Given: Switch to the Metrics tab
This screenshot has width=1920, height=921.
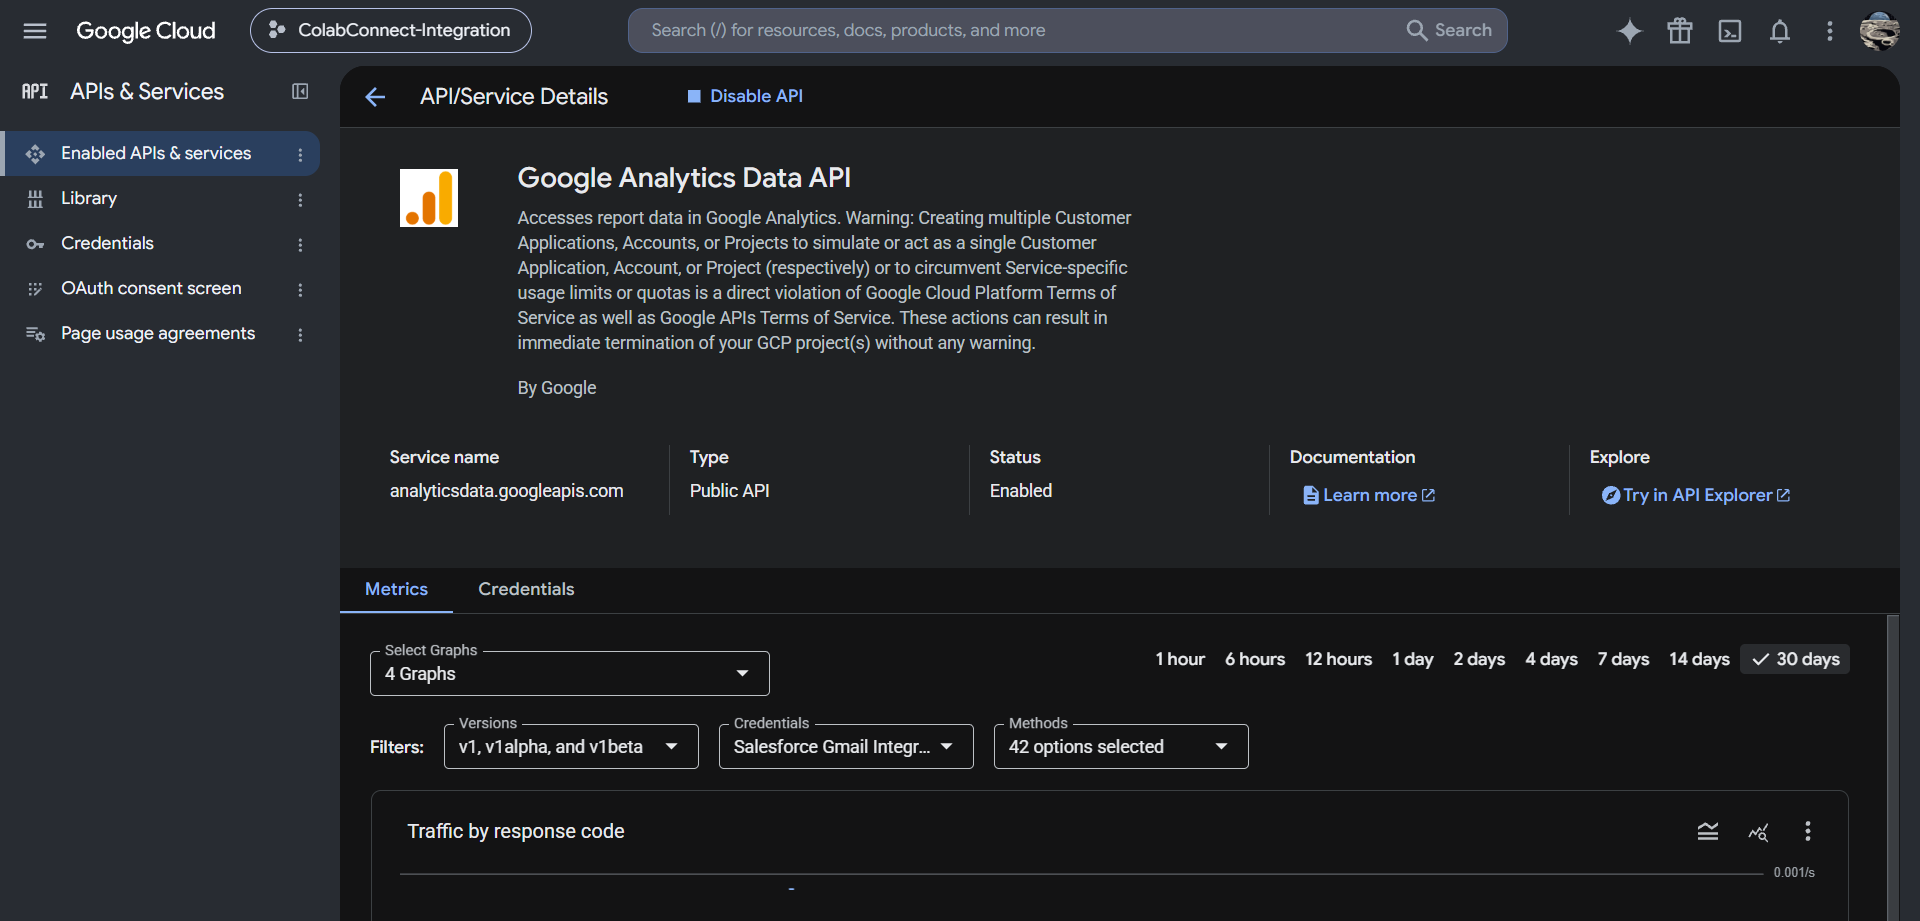Looking at the screenshot, I should [396, 589].
